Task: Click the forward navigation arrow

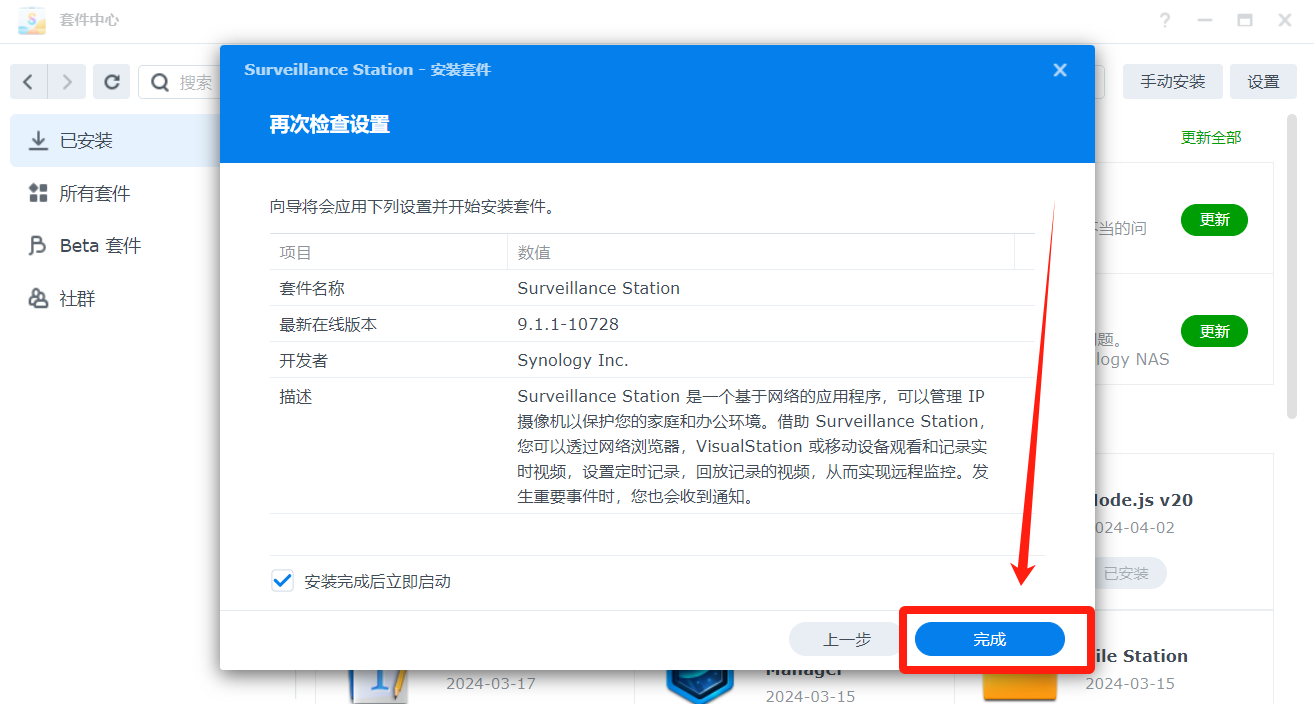Action: click(x=67, y=82)
